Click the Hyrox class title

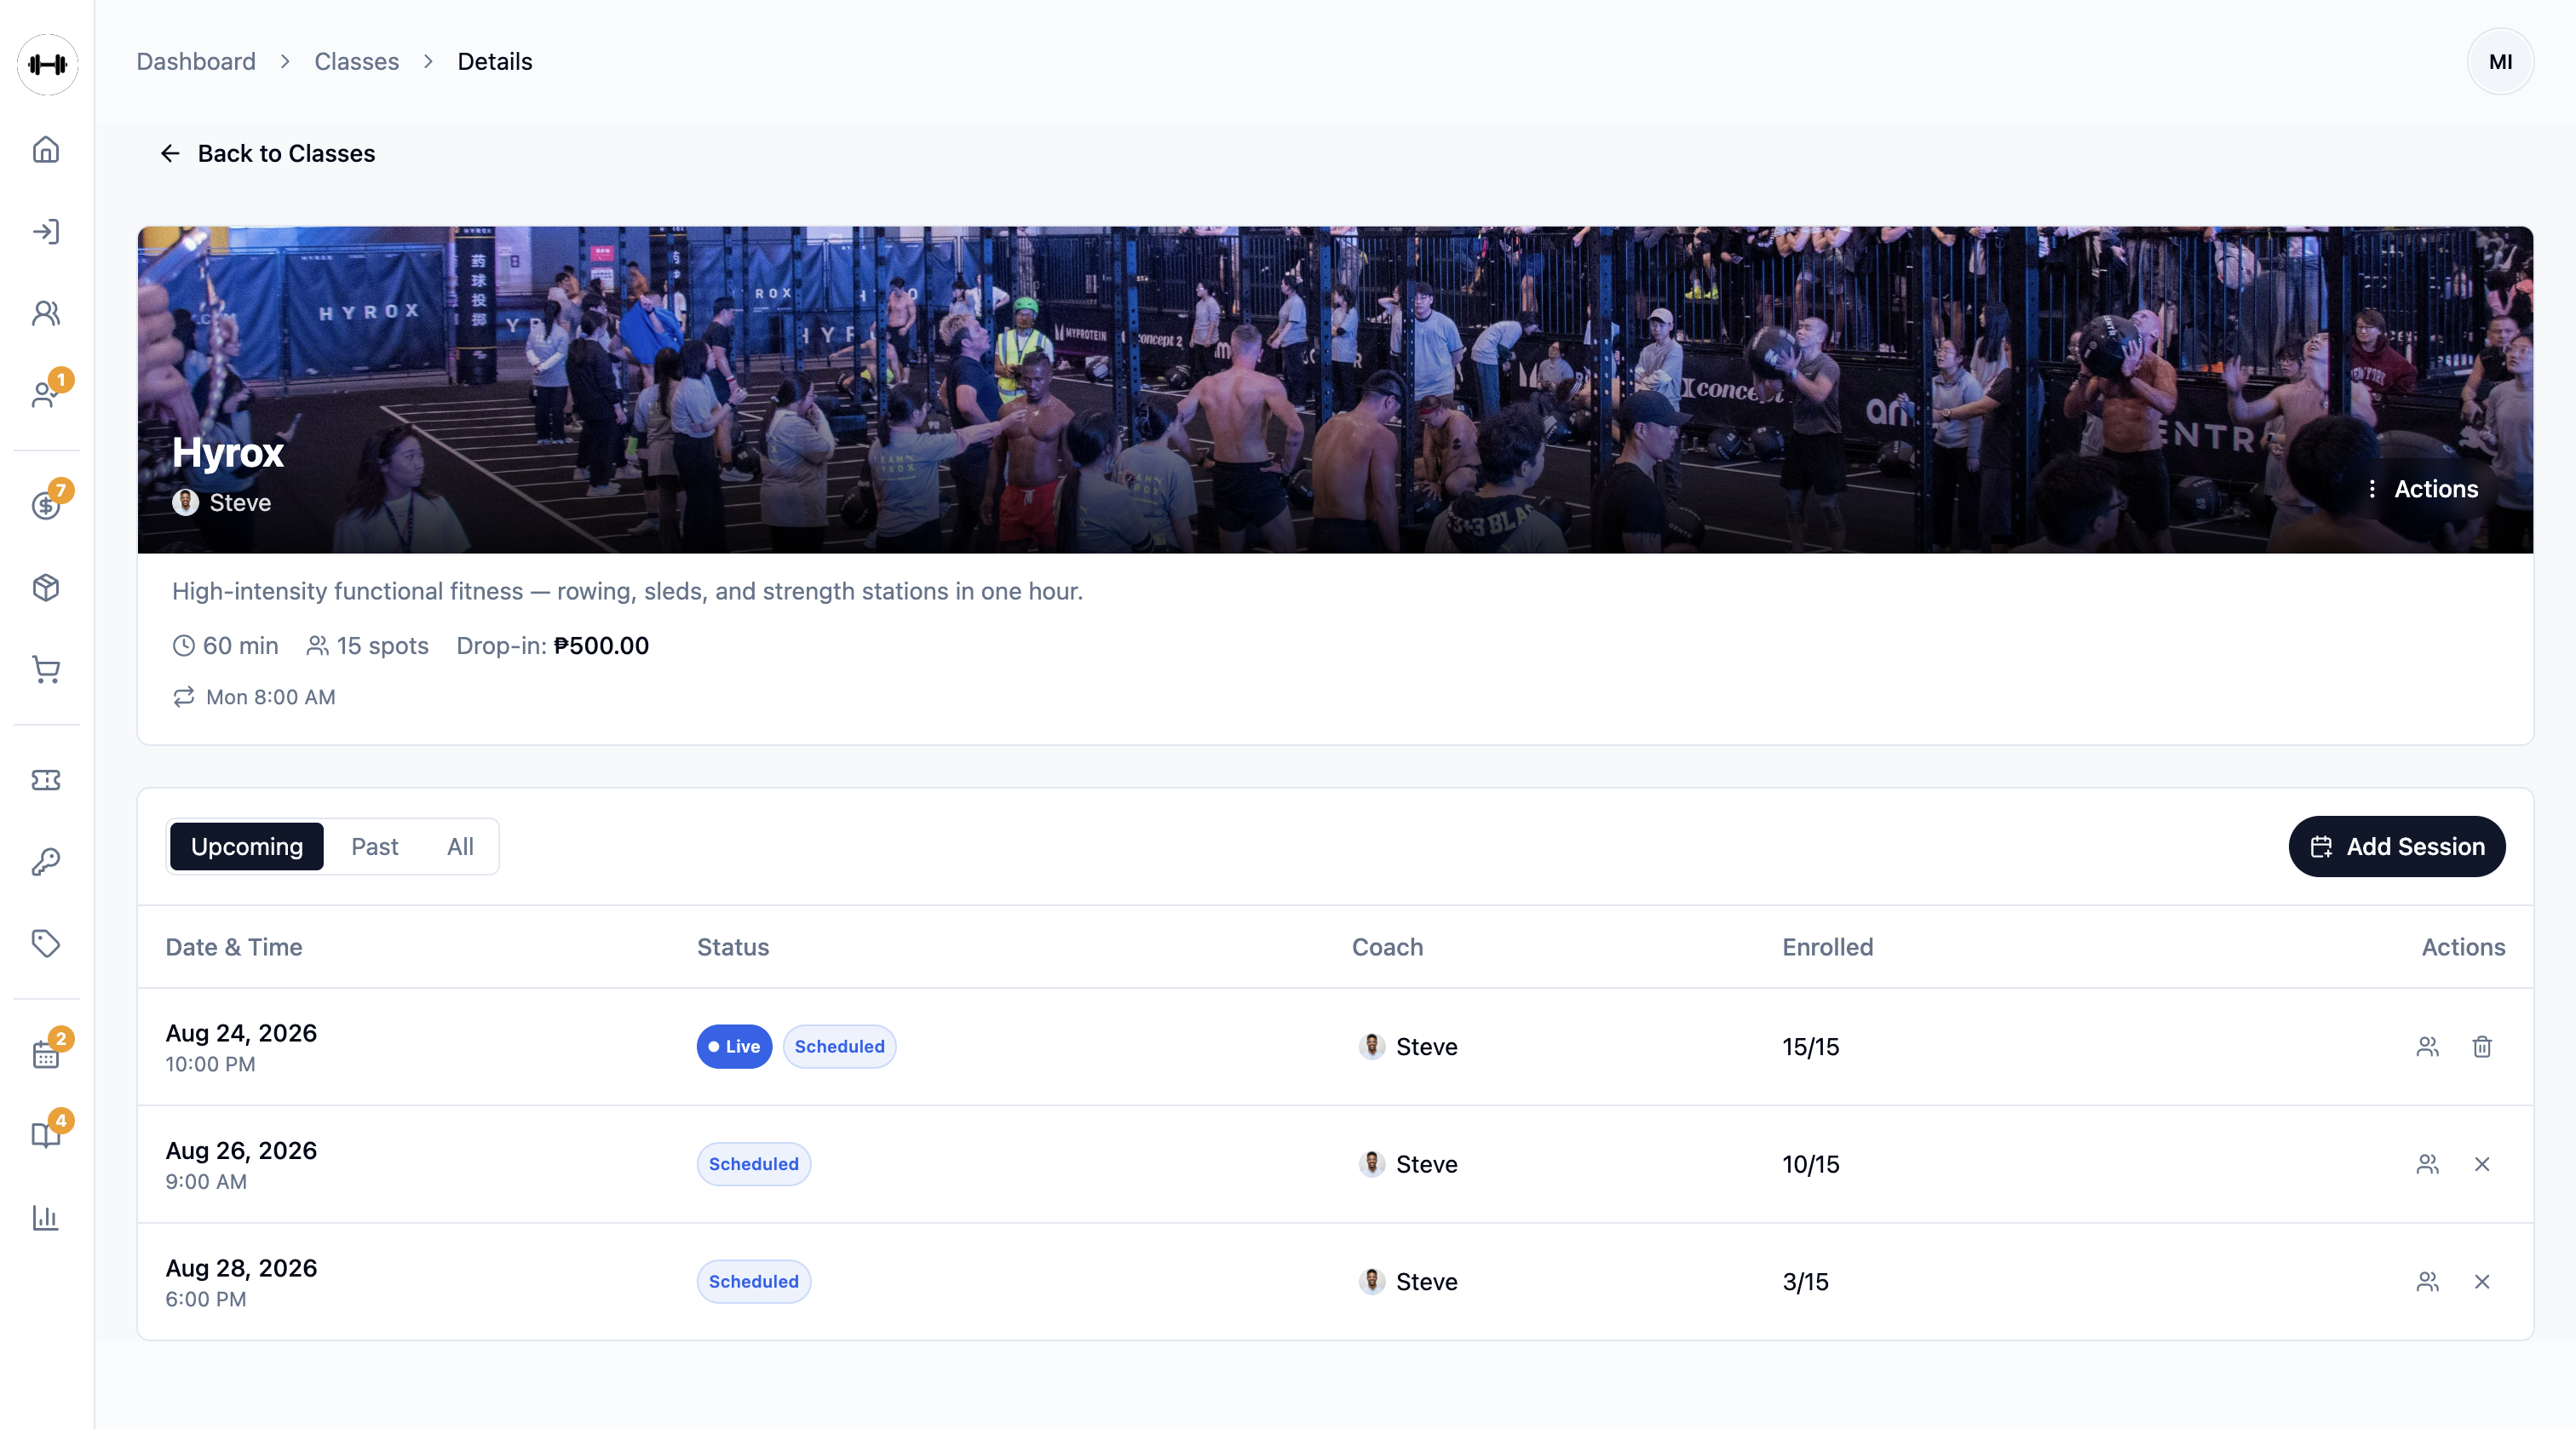(228, 453)
